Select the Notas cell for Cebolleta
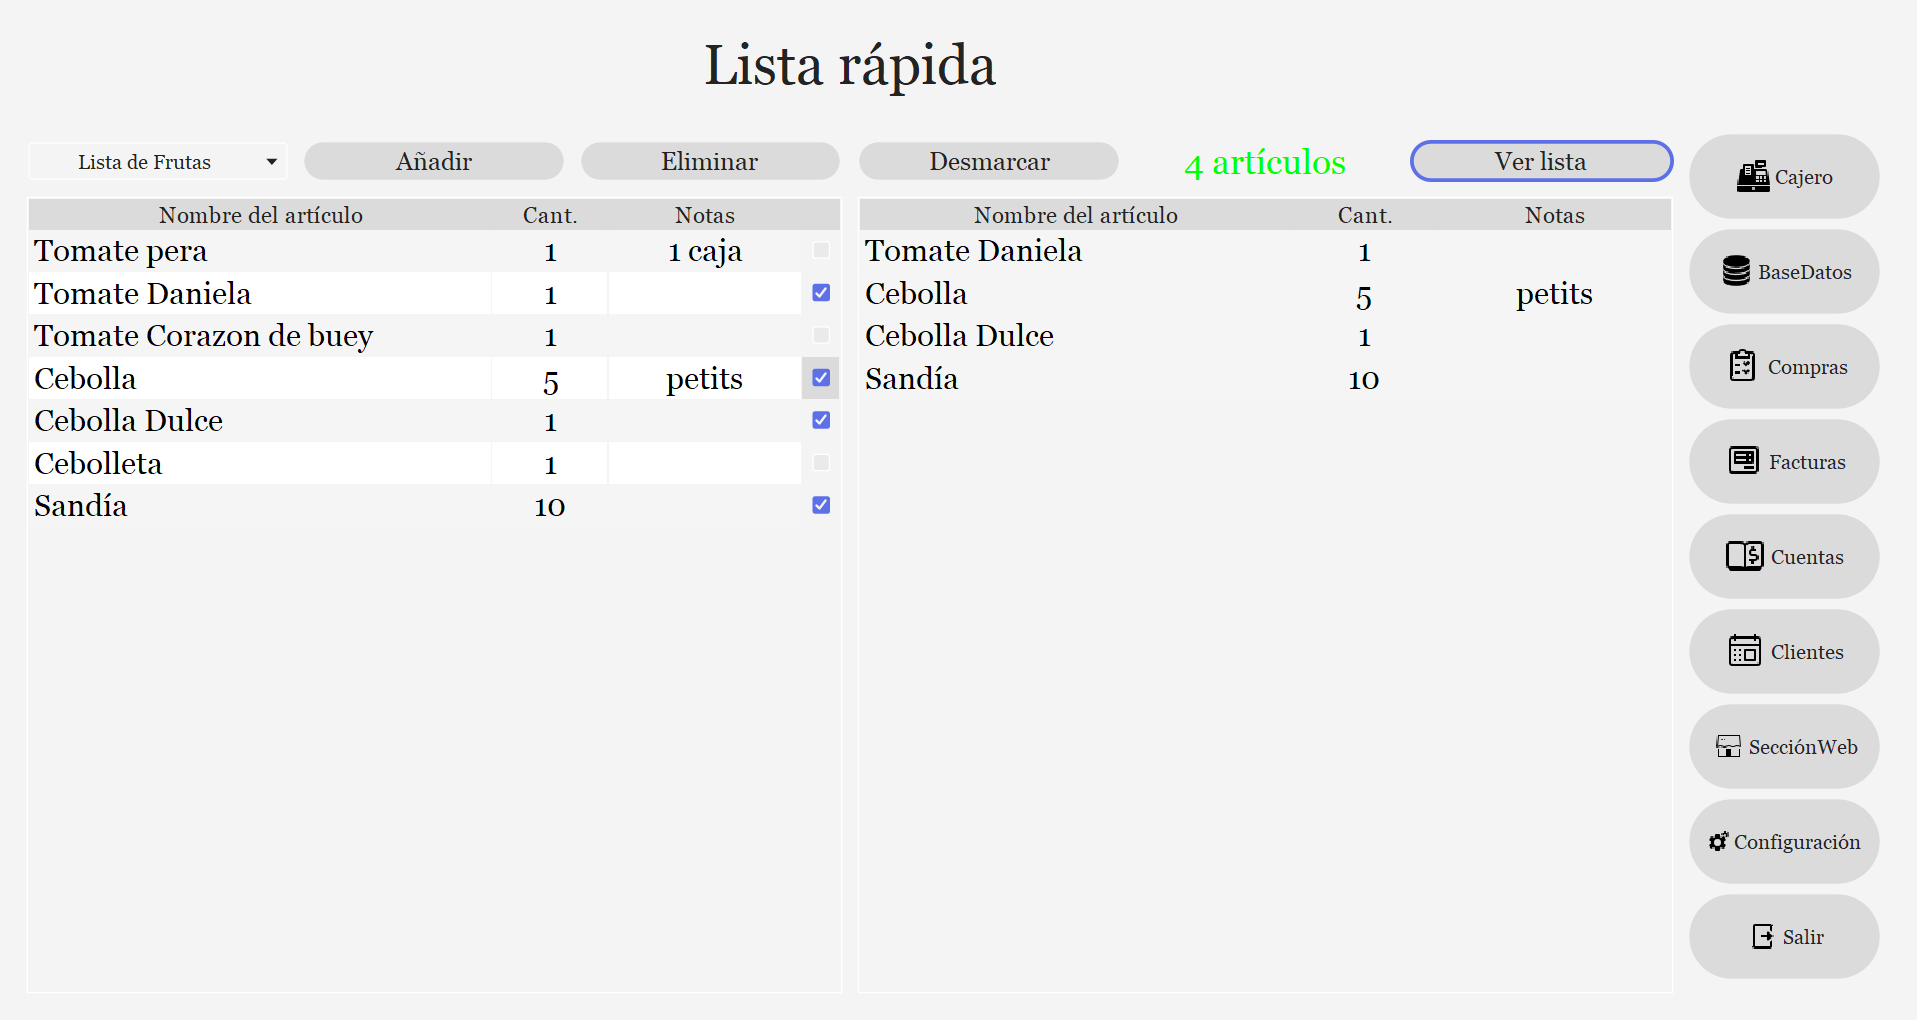1917x1020 pixels. (x=704, y=463)
